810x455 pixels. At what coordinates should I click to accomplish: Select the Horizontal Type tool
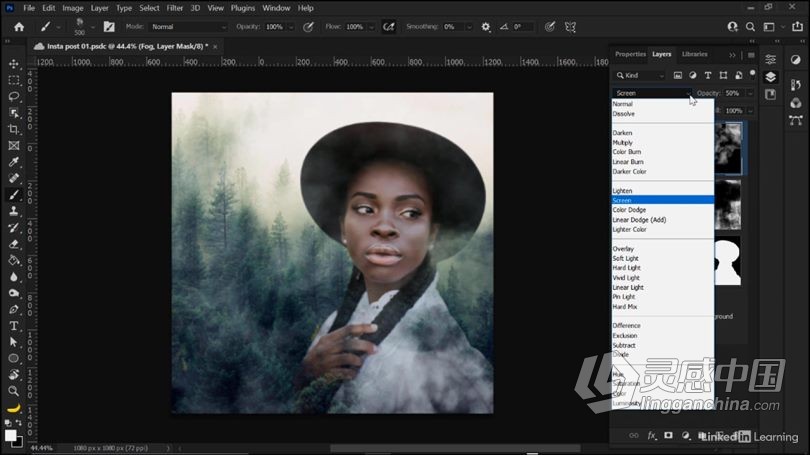click(x=14, y=326)
